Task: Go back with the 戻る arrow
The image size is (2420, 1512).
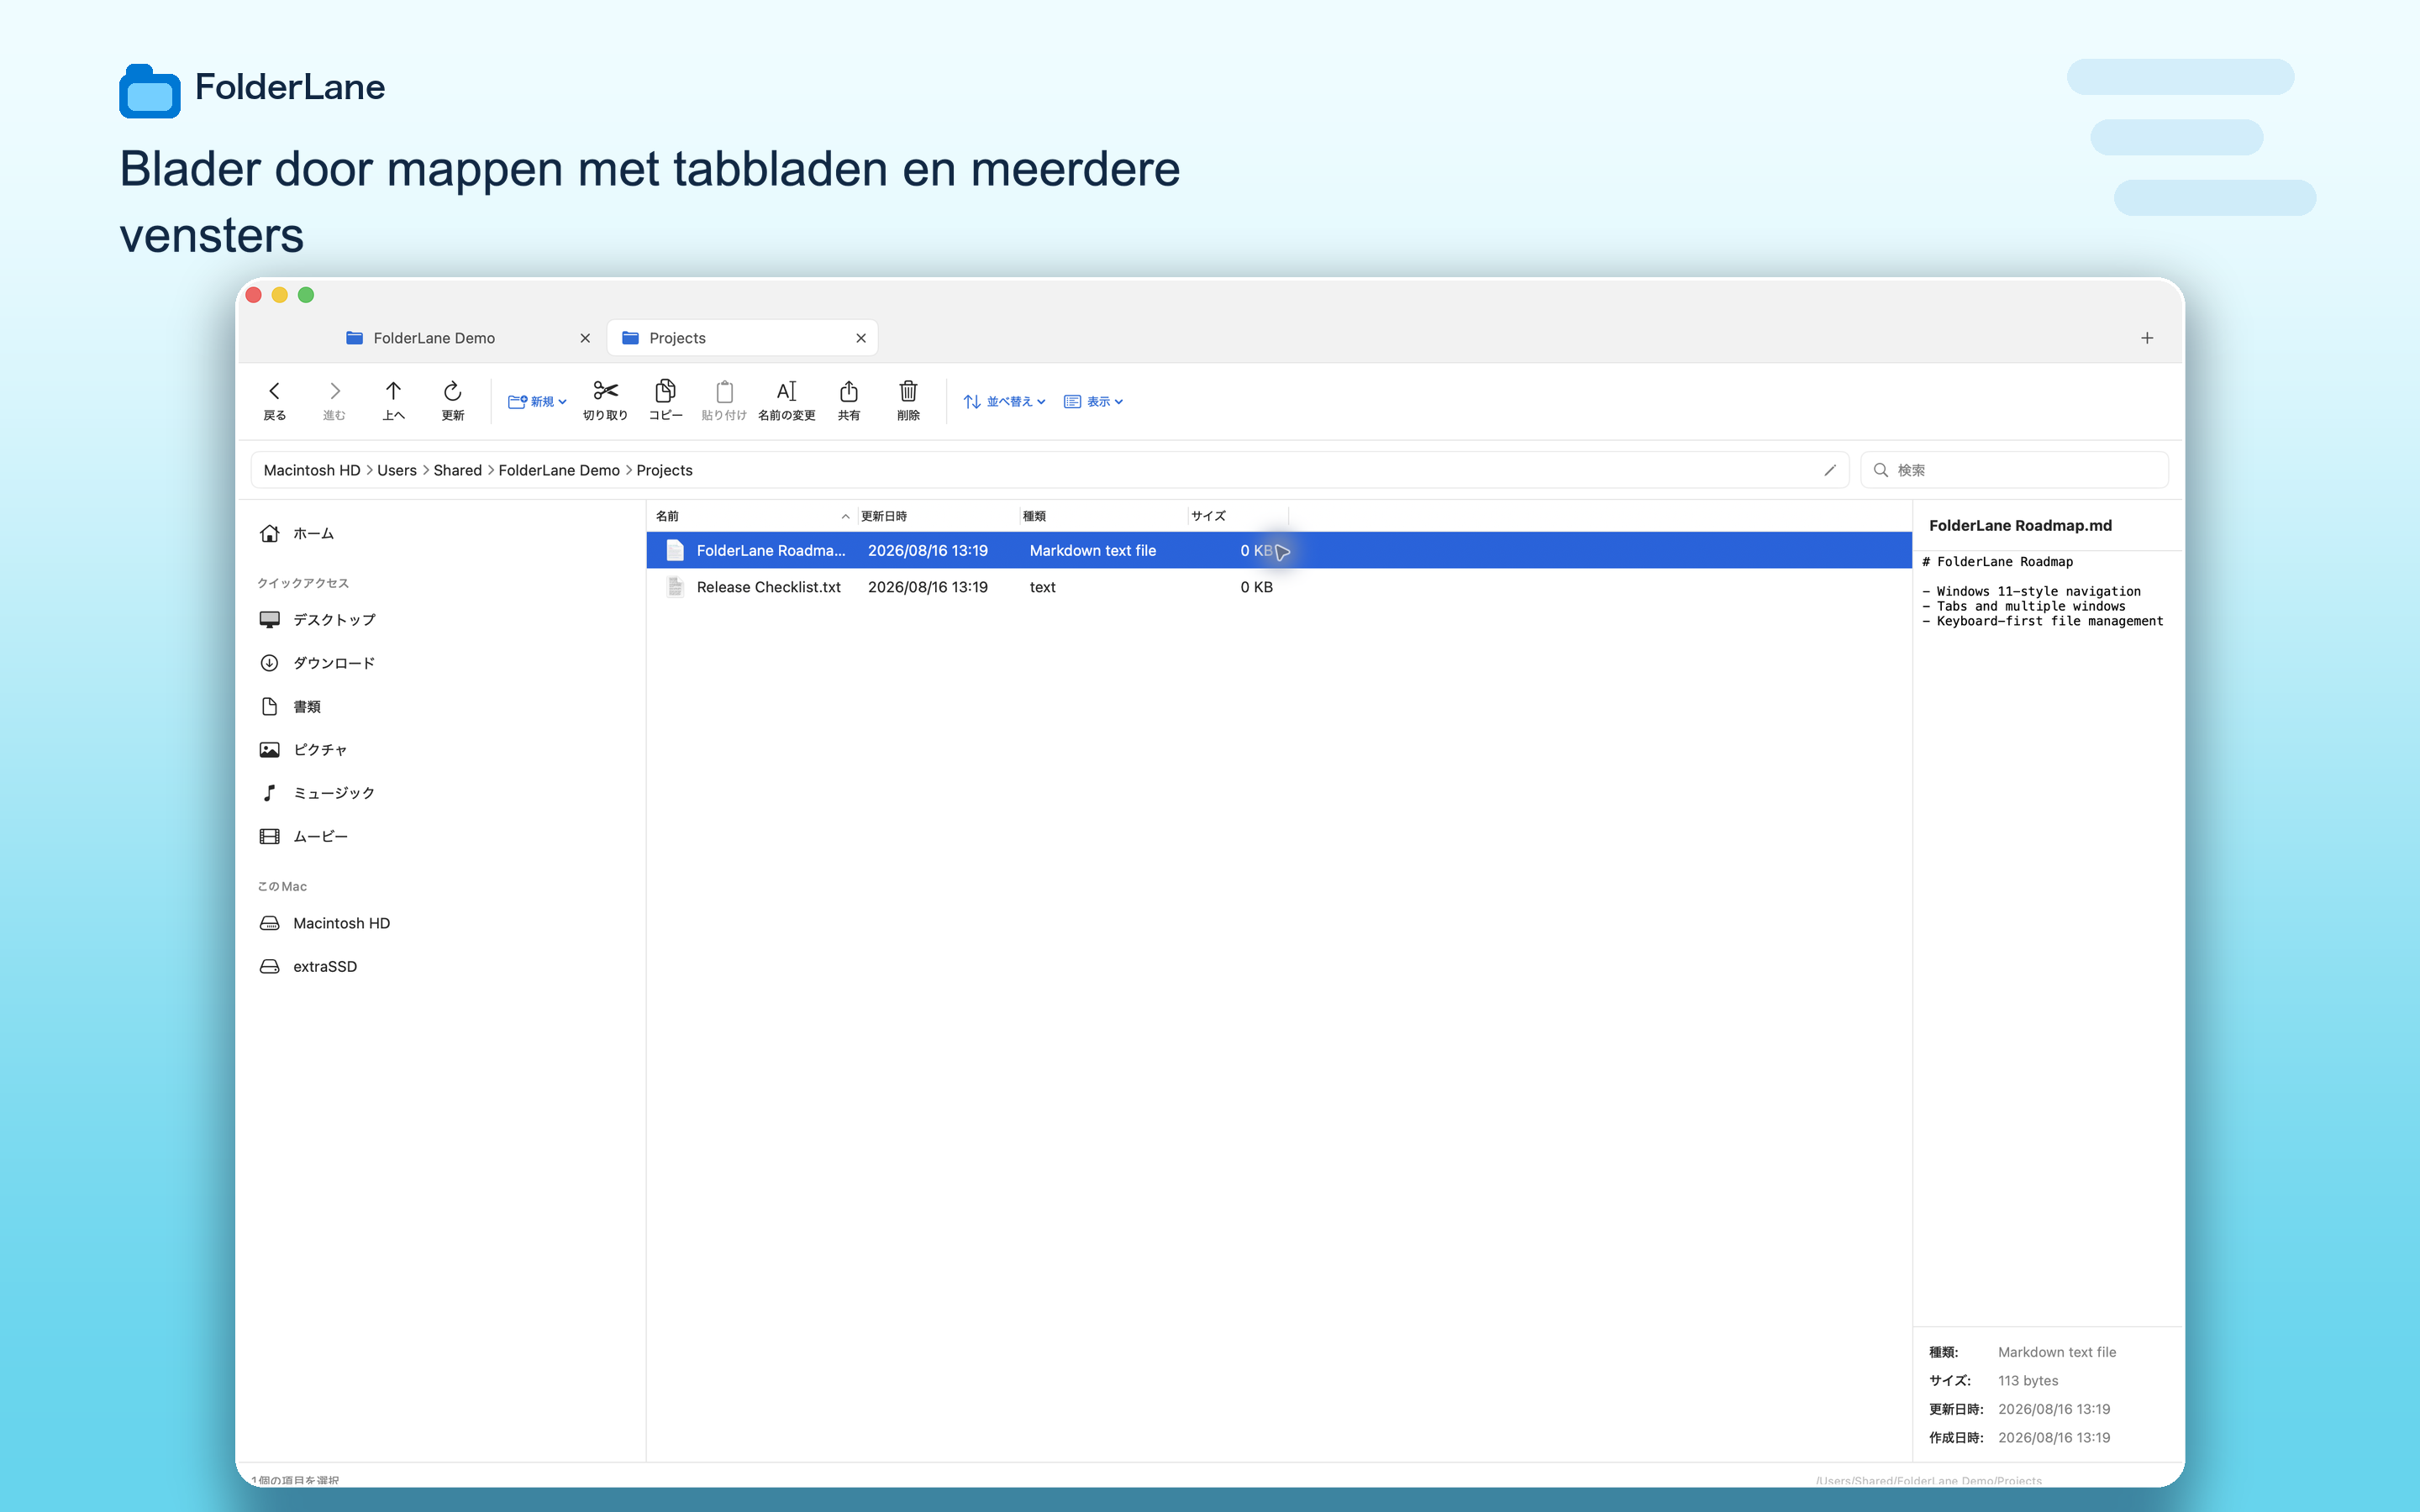Action: pos(274,400)
